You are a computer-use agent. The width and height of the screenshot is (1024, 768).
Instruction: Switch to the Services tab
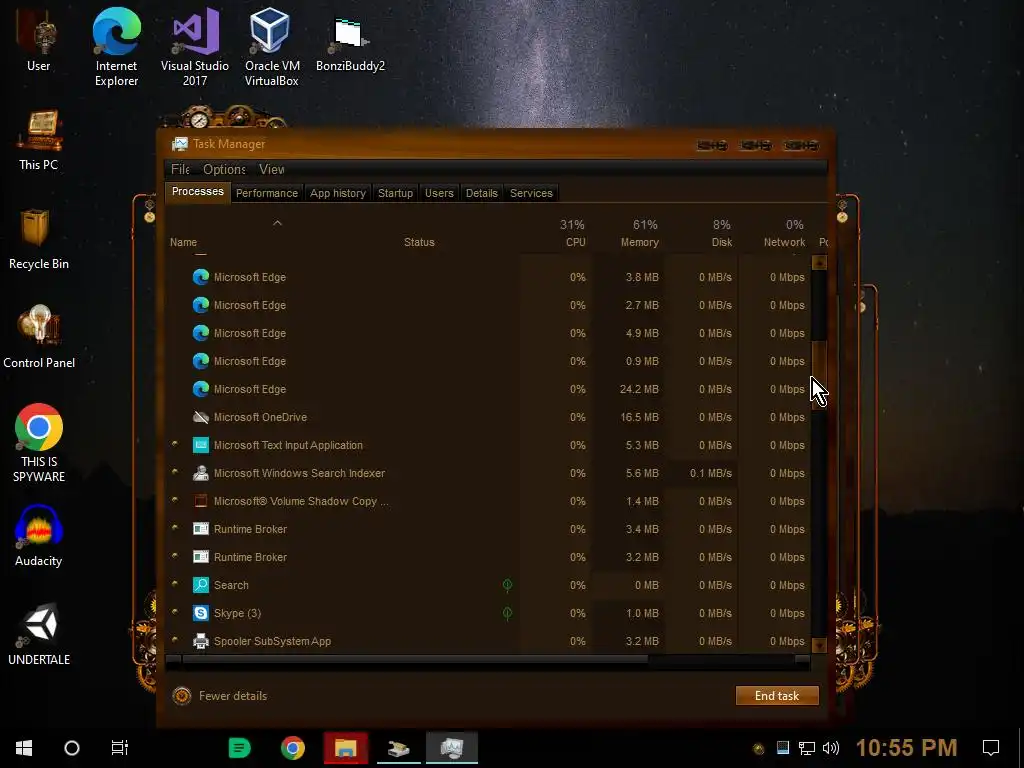pos(531,193)
